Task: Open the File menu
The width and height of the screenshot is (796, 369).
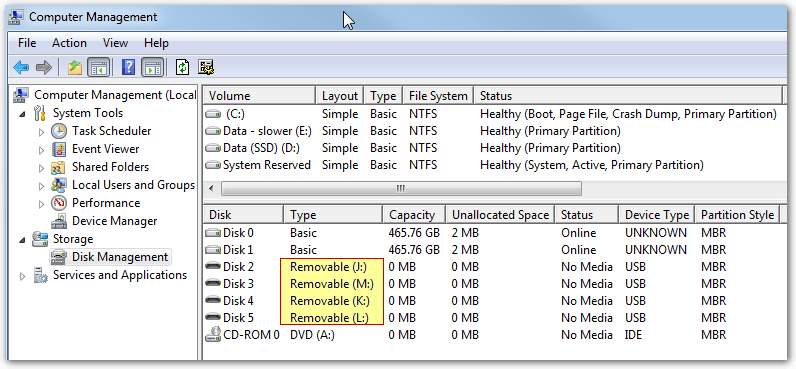Action: coord(27,43)
